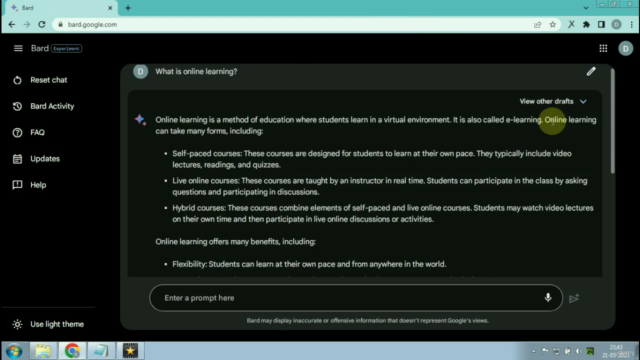Viewport: 640px width, 360px height.
Task: Activate microphone voice input
Action: click(548, 298)
